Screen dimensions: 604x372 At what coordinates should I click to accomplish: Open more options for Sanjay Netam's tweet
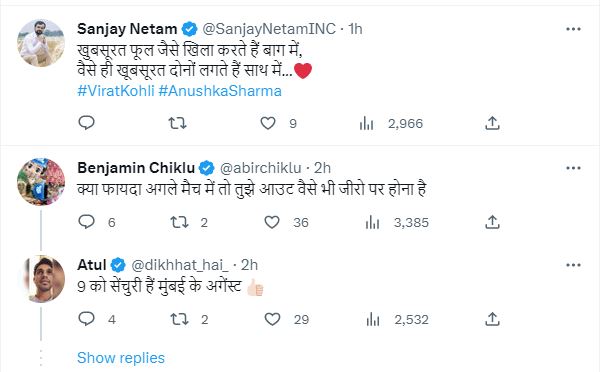point(574,29)
